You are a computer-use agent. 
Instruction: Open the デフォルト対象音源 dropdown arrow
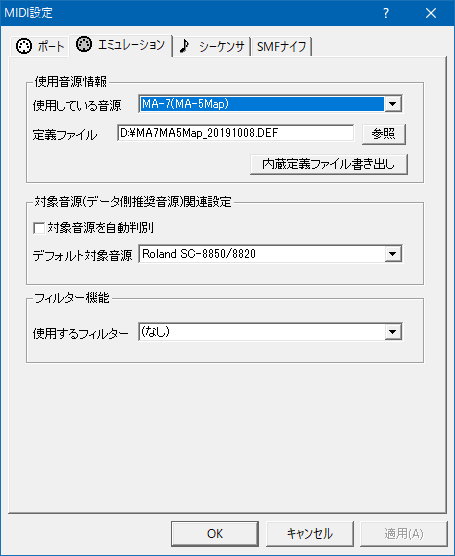coord(393,254)
